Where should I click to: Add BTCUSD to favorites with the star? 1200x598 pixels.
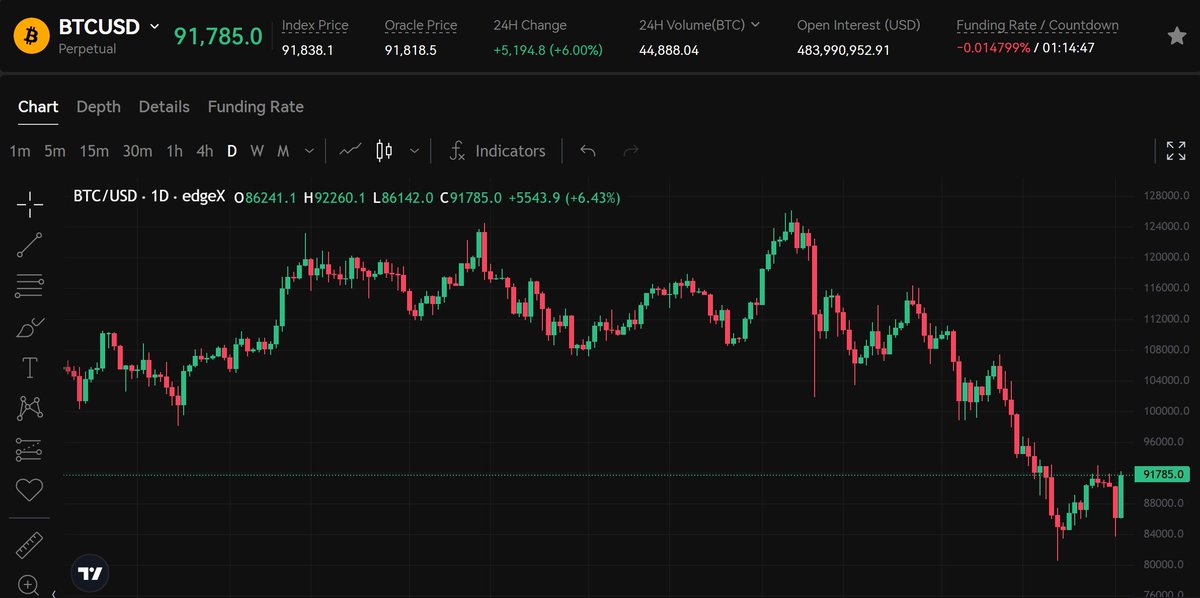1177,36
